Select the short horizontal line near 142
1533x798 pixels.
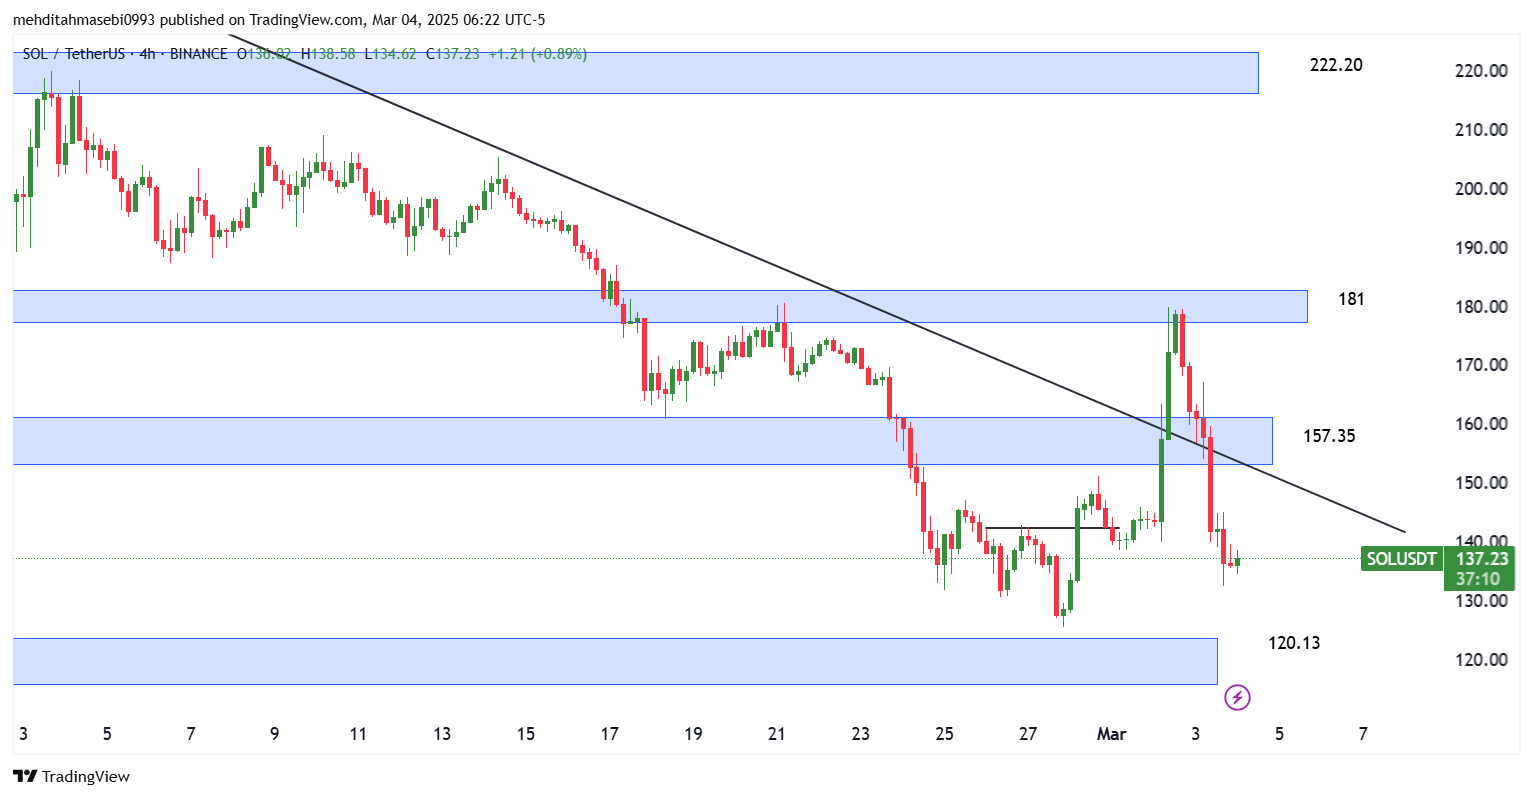pos(1050,527)
